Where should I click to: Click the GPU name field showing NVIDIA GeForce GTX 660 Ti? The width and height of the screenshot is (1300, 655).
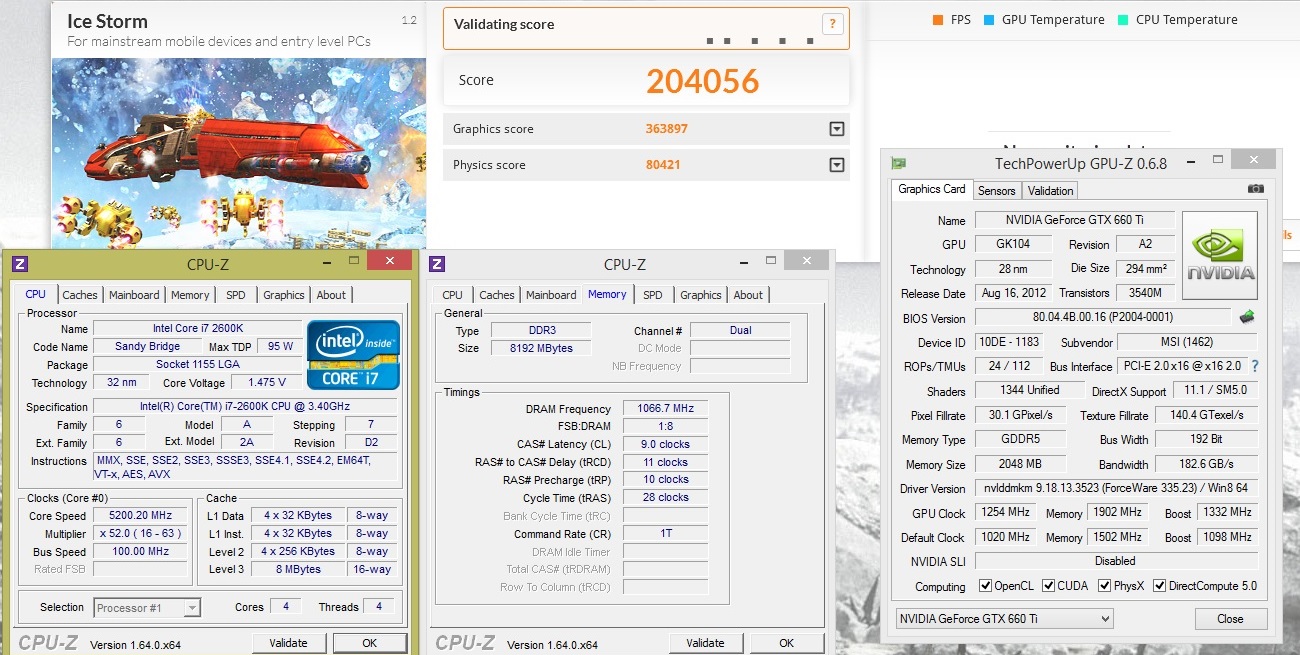(1074, 220)
